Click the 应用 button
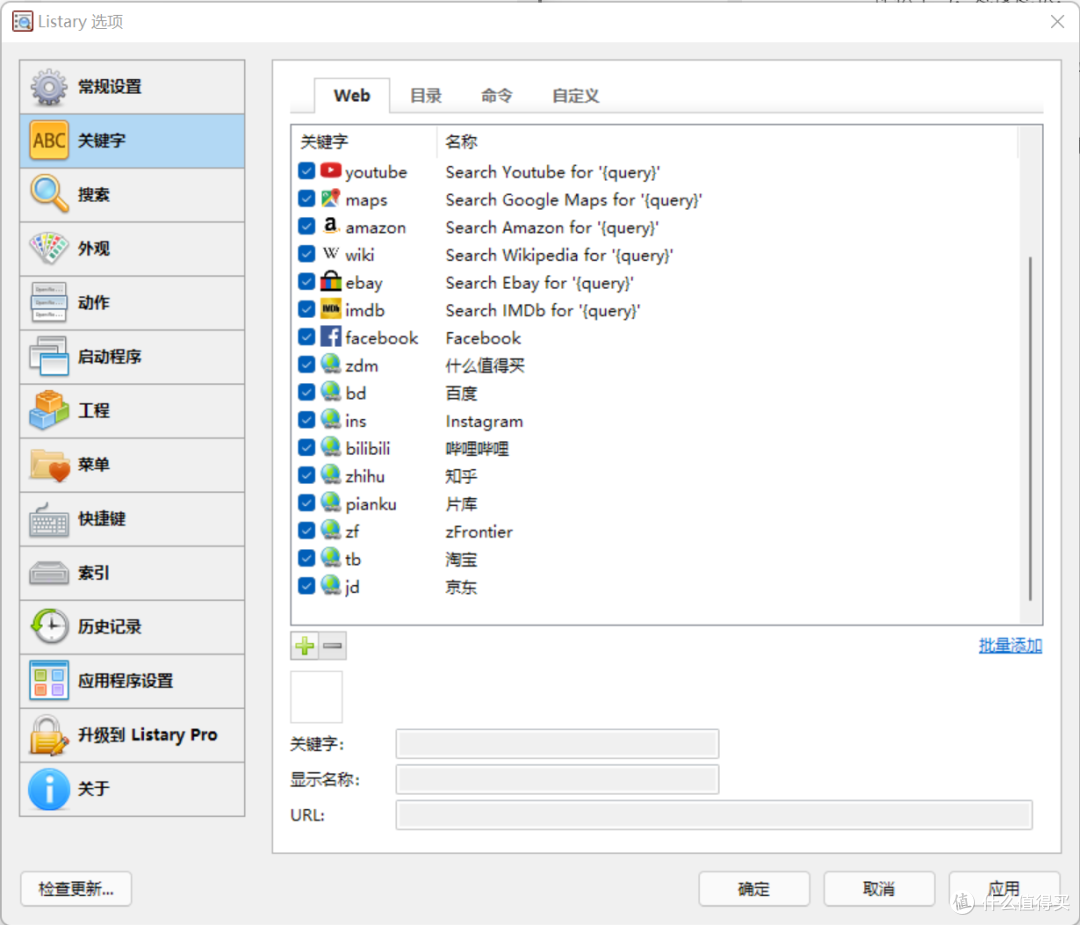 coord(1004,888)
